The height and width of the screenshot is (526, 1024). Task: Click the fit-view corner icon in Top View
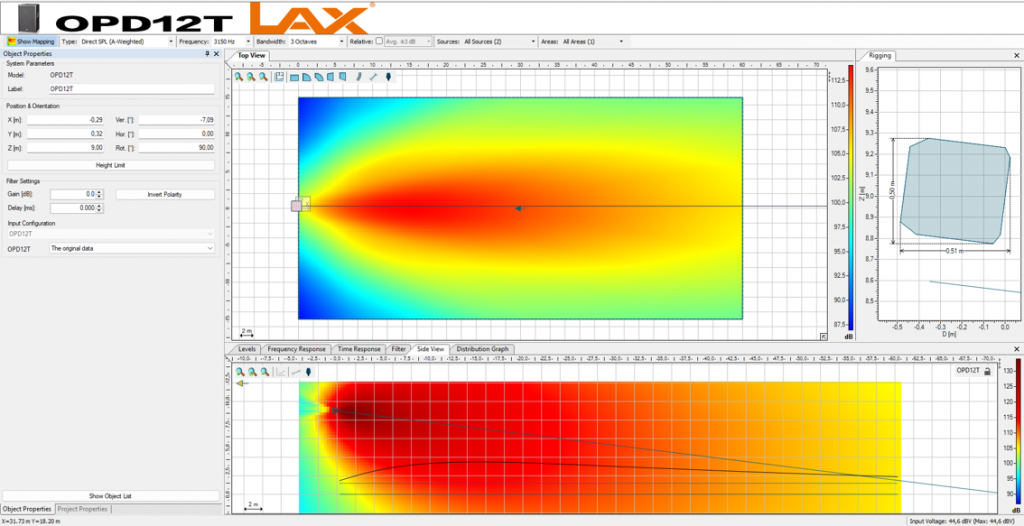point(823,337)
